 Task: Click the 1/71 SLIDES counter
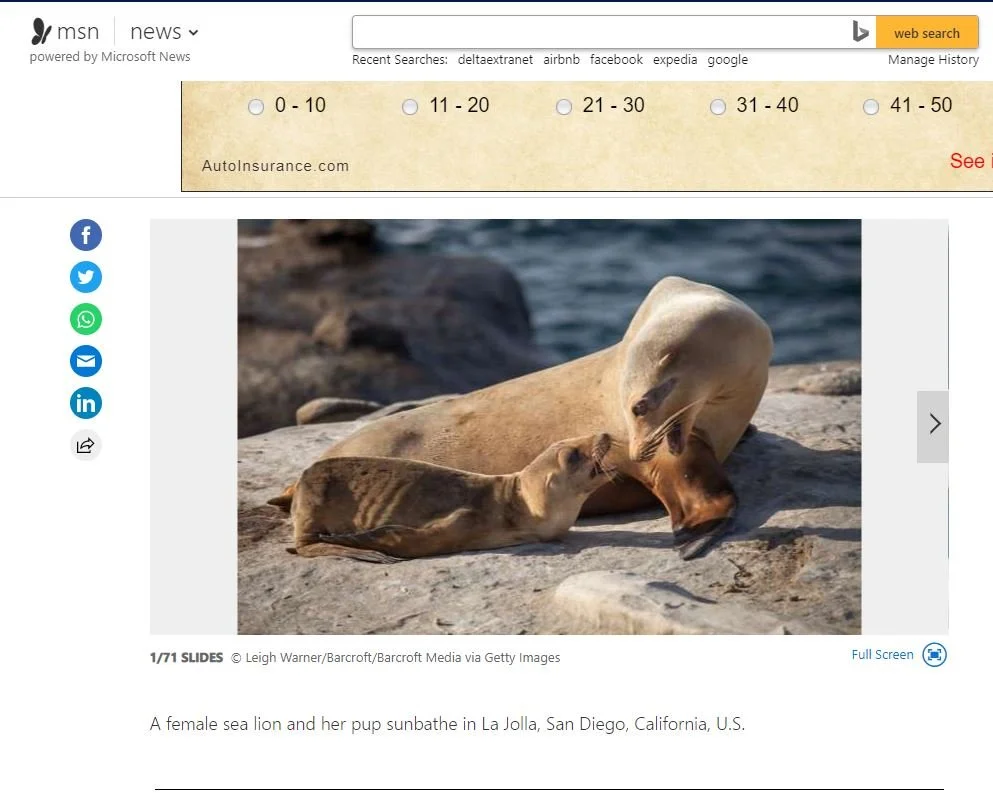pyautogui.click(x=186, y=657)
